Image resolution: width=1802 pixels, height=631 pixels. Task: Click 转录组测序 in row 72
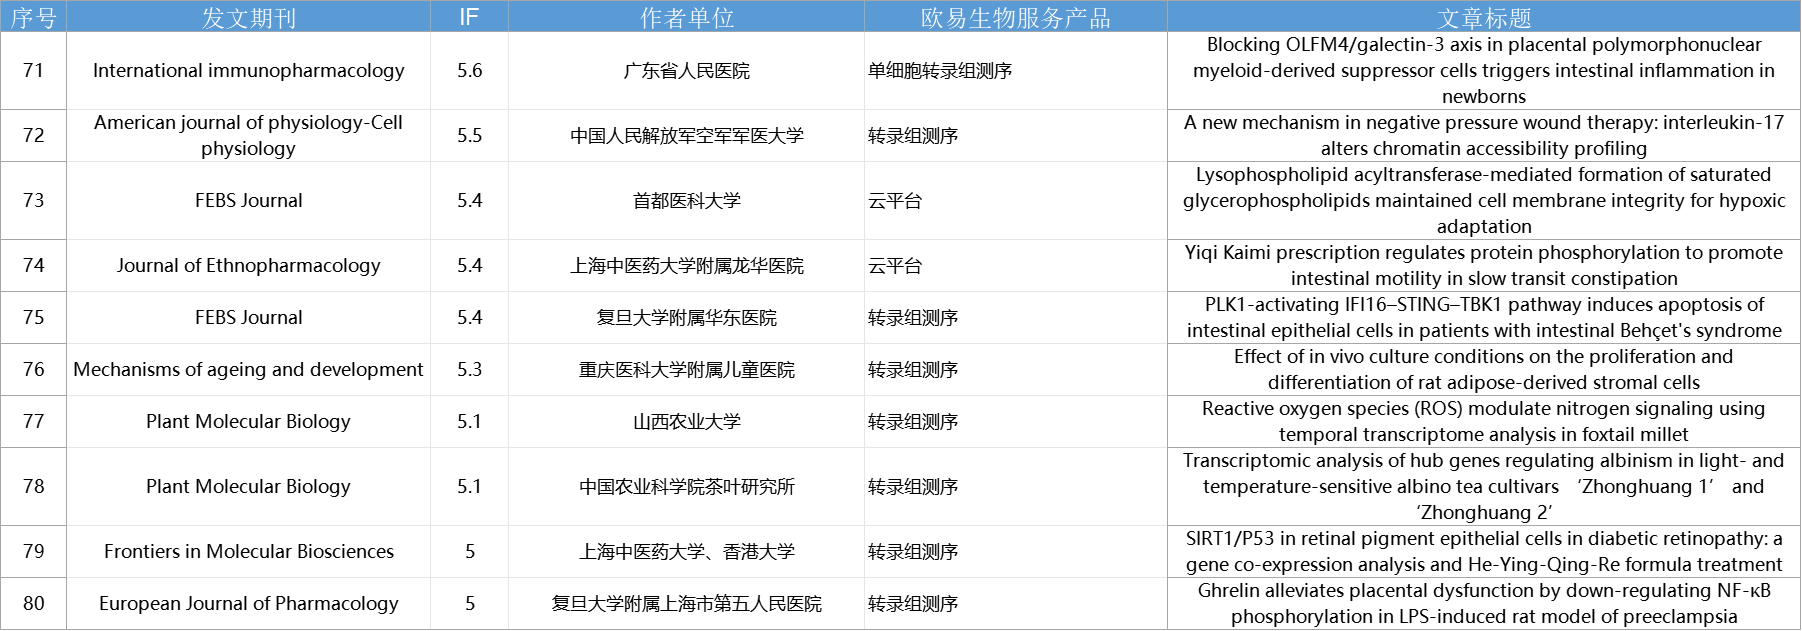1015,136
